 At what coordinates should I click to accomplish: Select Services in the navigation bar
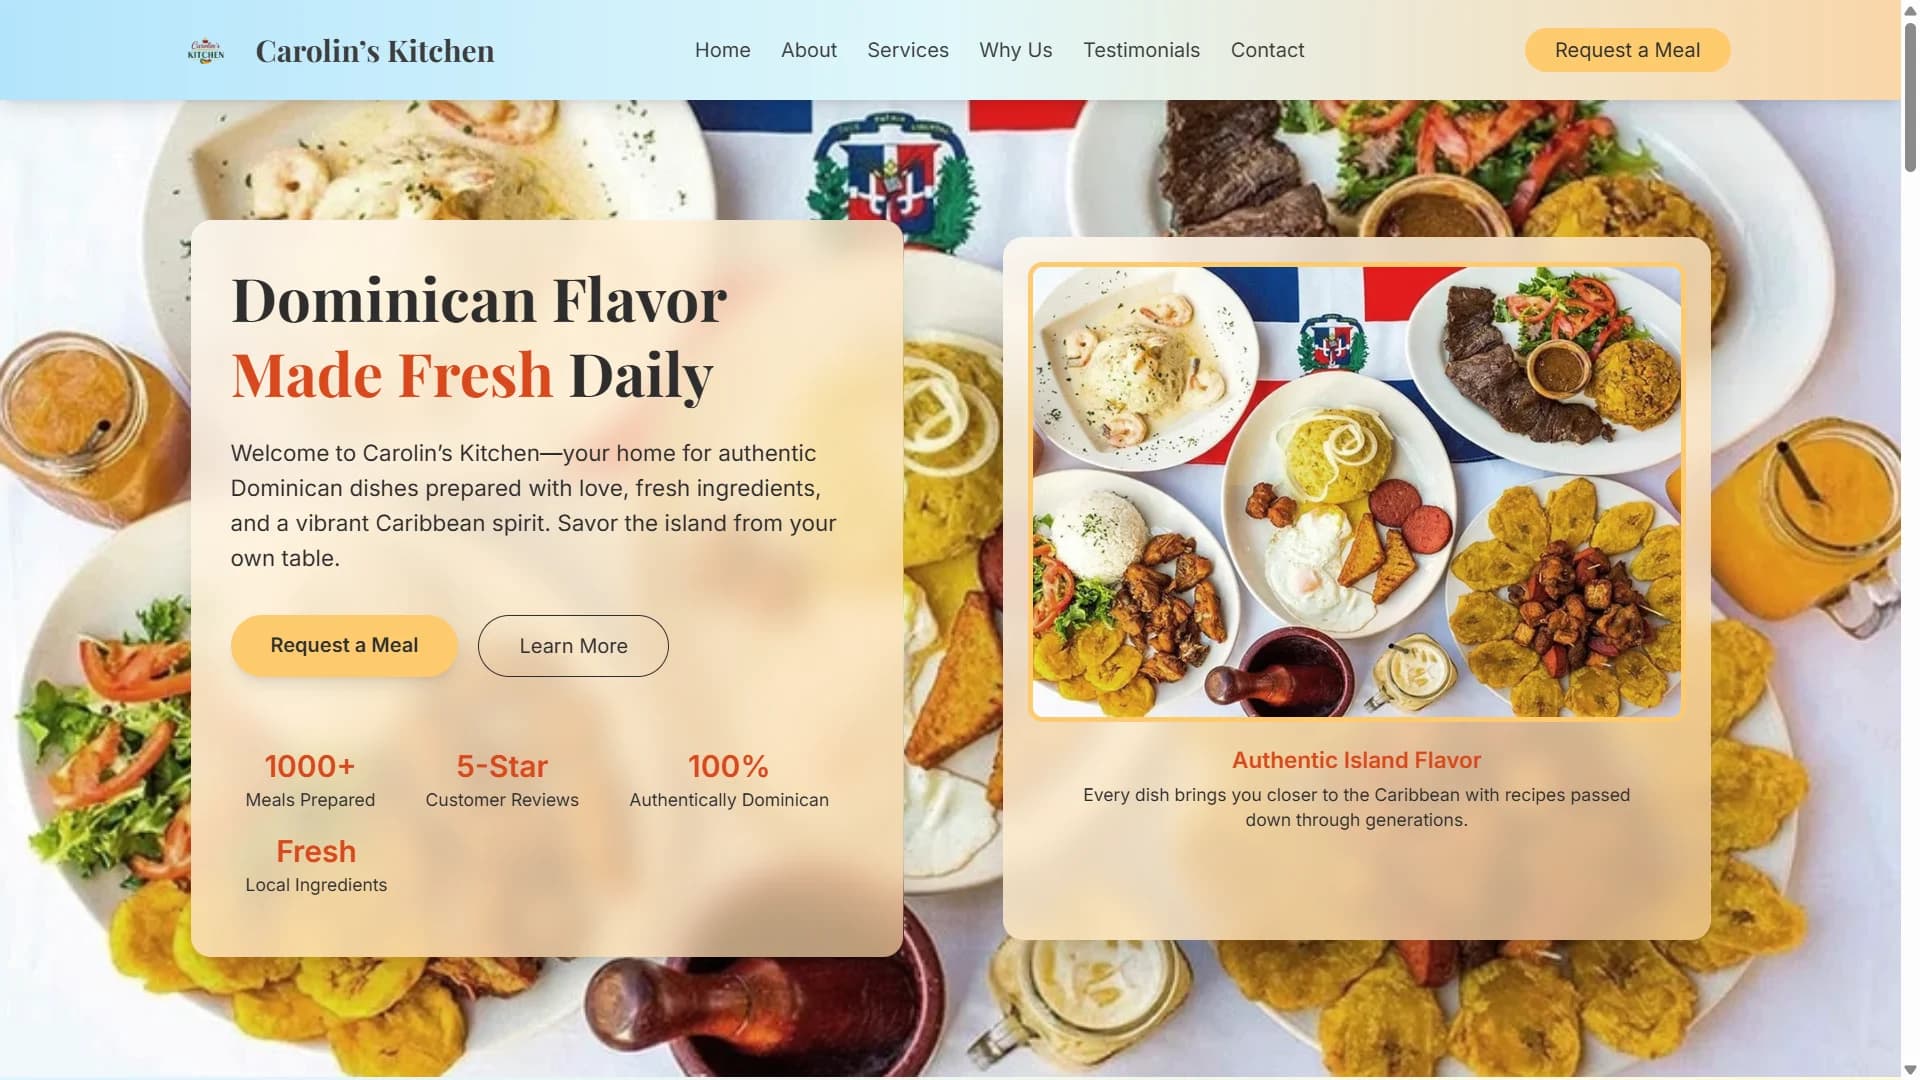(907, 50)
